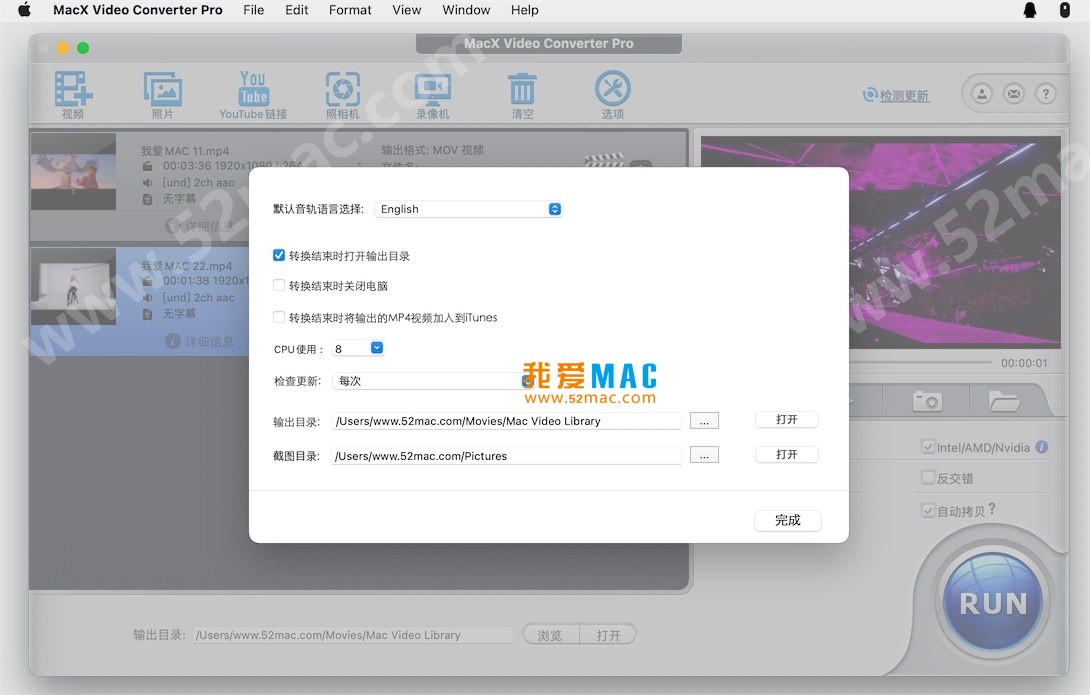Open the MacX Video Converter Pro app menu
Image resolution: width=1090 pixels, height=695 pixels.
pos(138,10)
